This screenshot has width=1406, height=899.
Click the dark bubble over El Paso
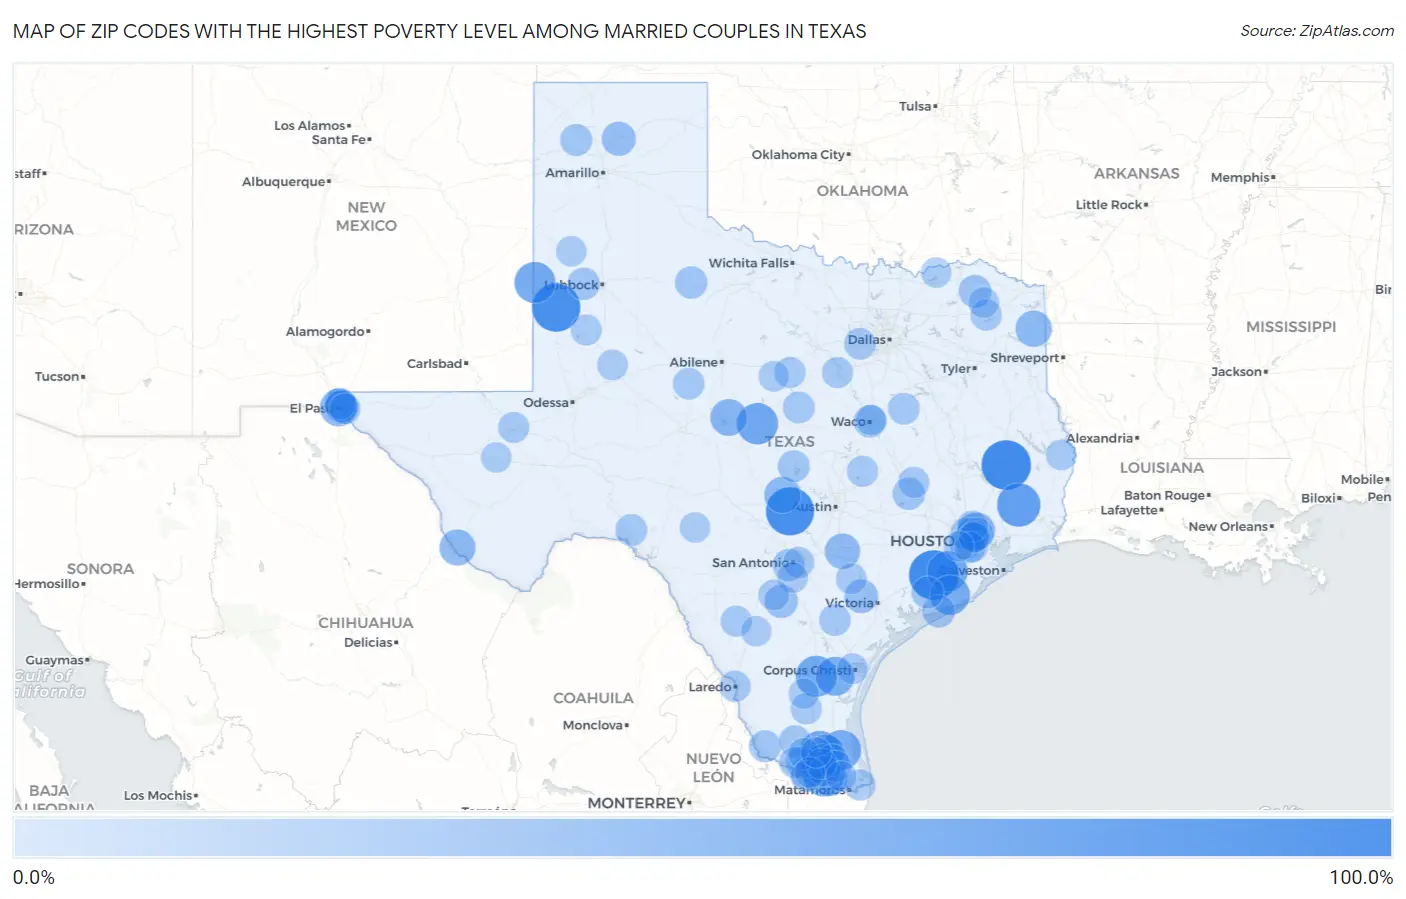[x=343, y=406]
